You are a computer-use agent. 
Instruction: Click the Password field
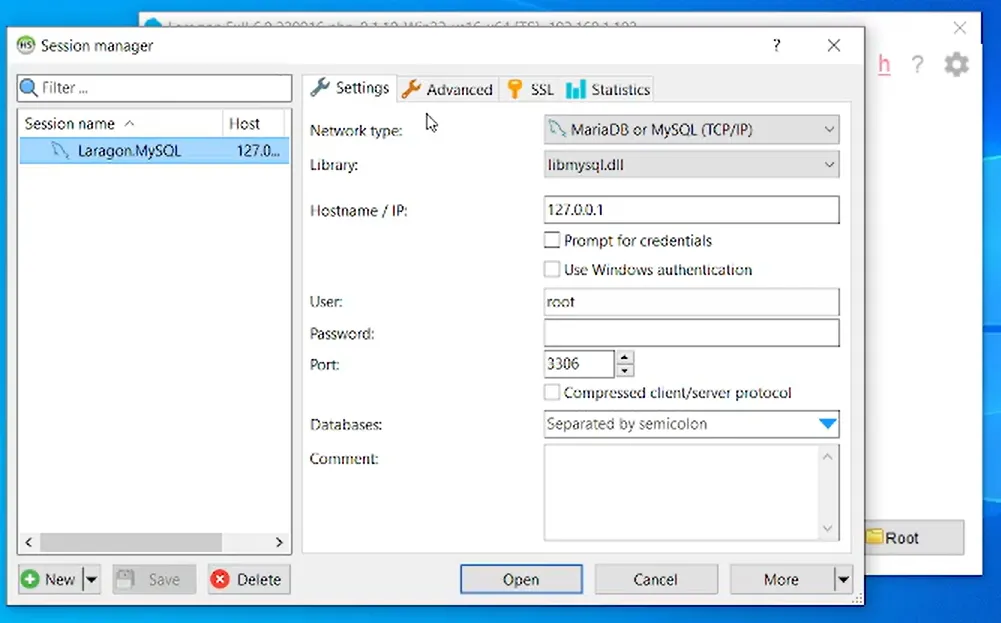[691, 333]
